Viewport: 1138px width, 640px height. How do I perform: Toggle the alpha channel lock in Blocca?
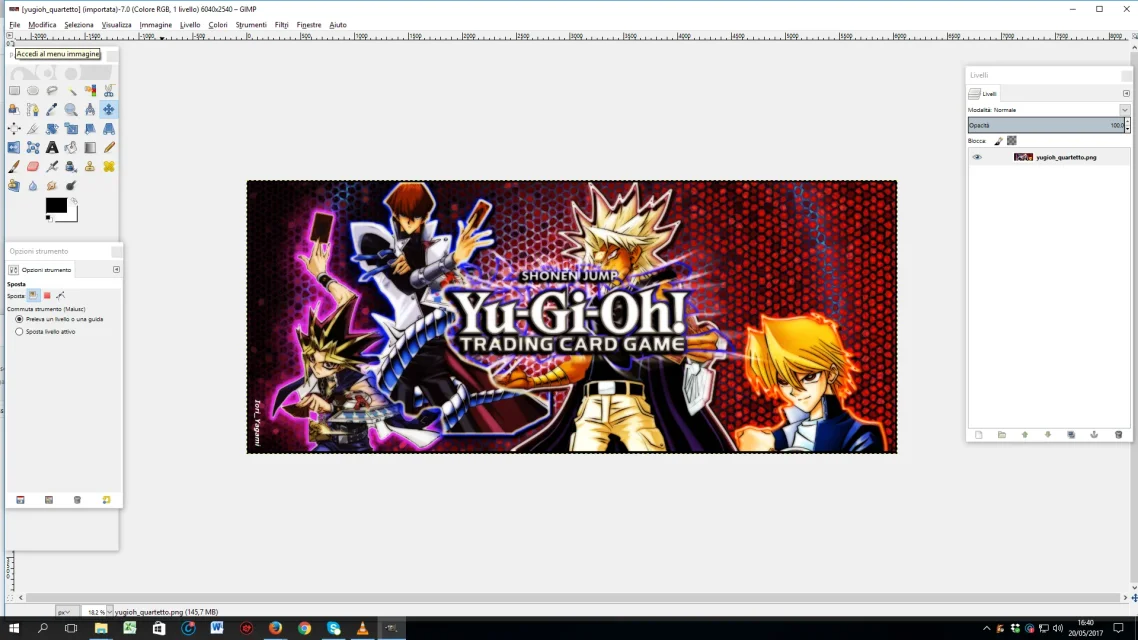point(1011,140)
